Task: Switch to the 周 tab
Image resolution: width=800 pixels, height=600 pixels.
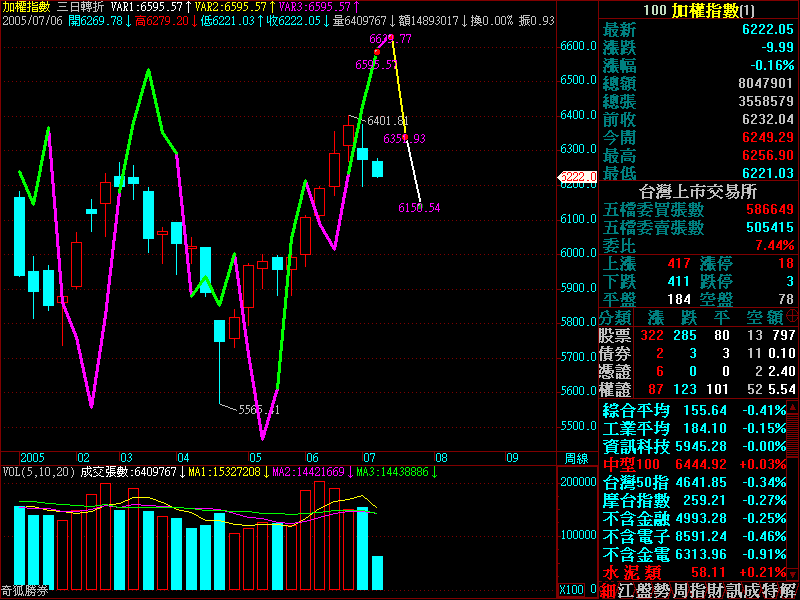Action: click(x=680, y=591)
